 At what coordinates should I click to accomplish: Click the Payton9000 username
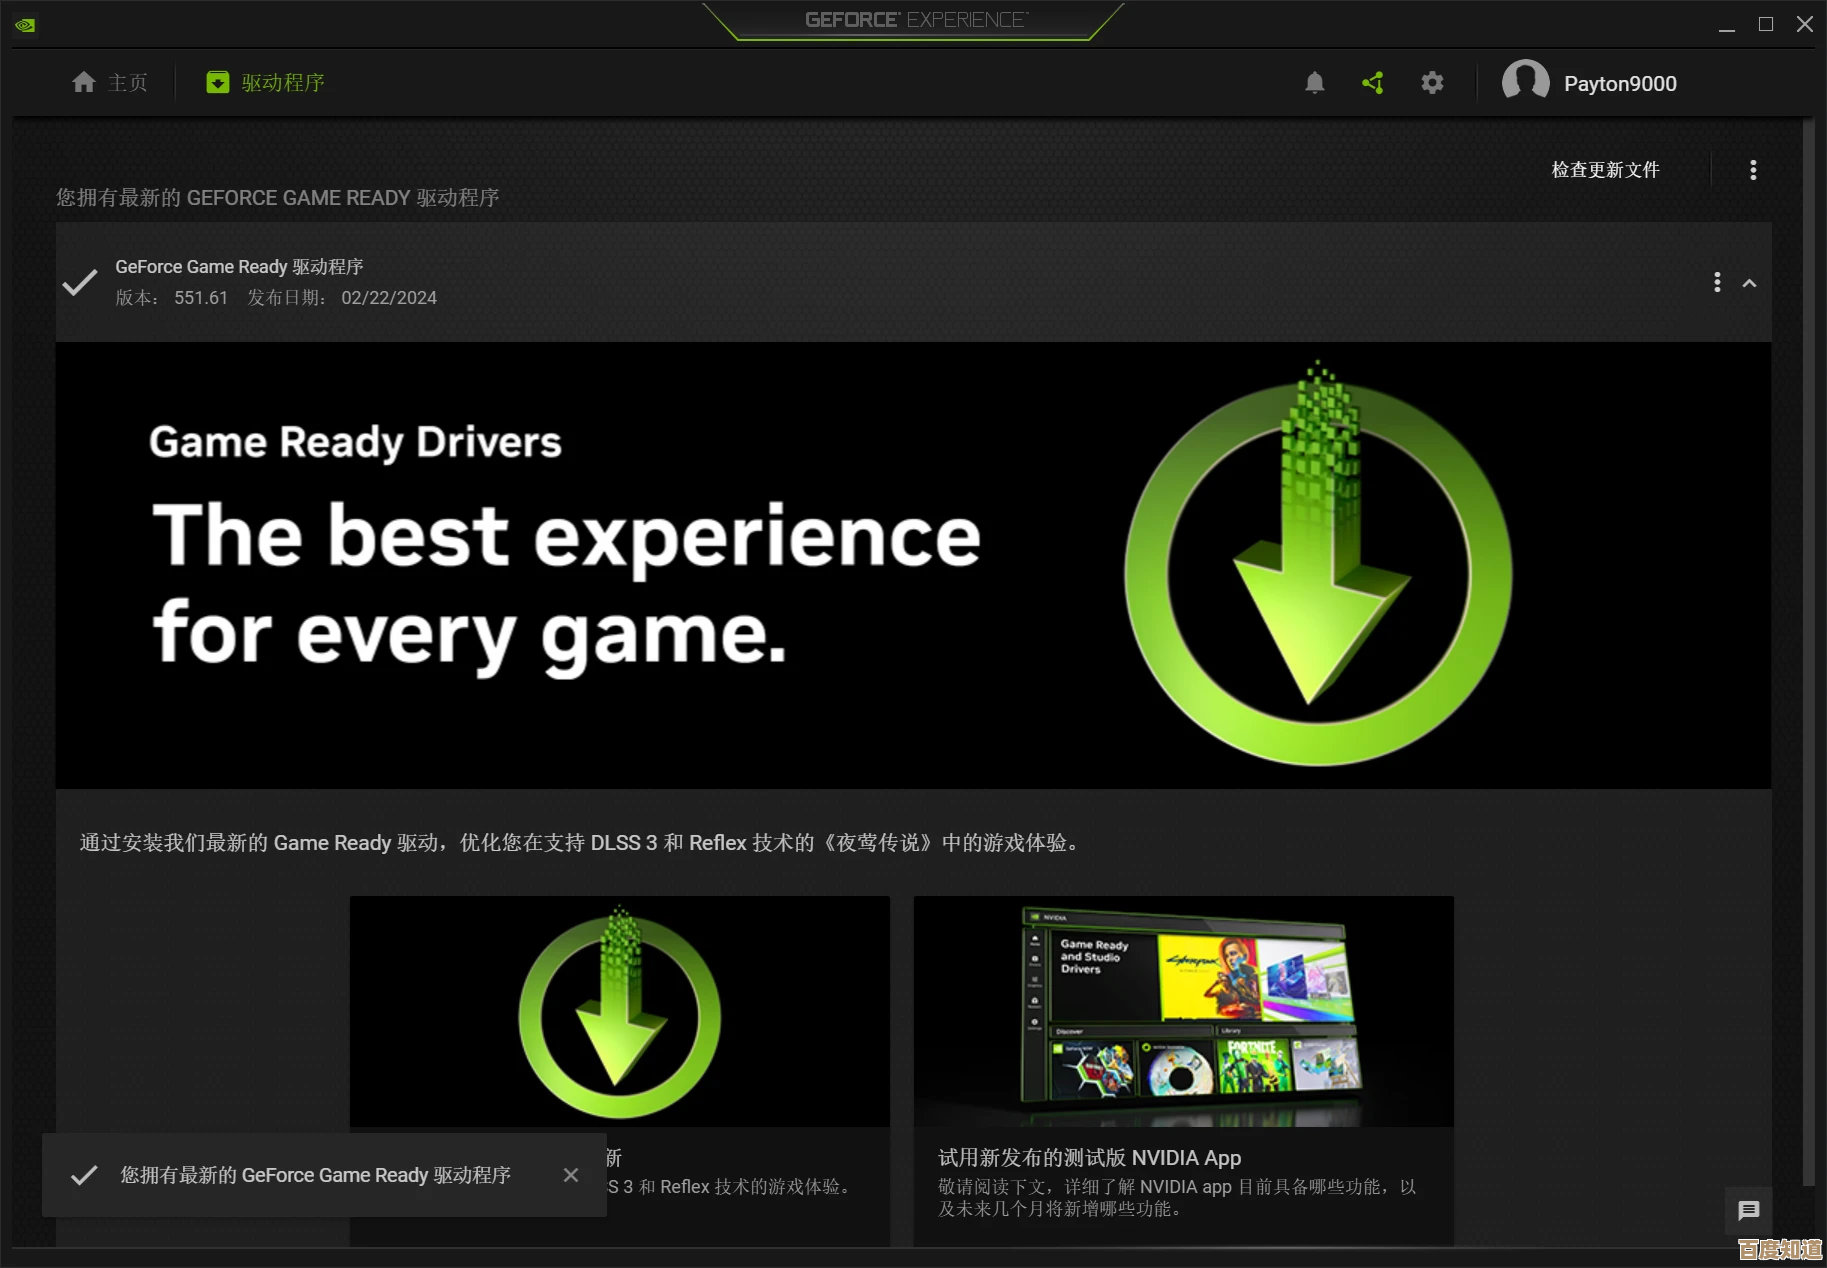1620,84
